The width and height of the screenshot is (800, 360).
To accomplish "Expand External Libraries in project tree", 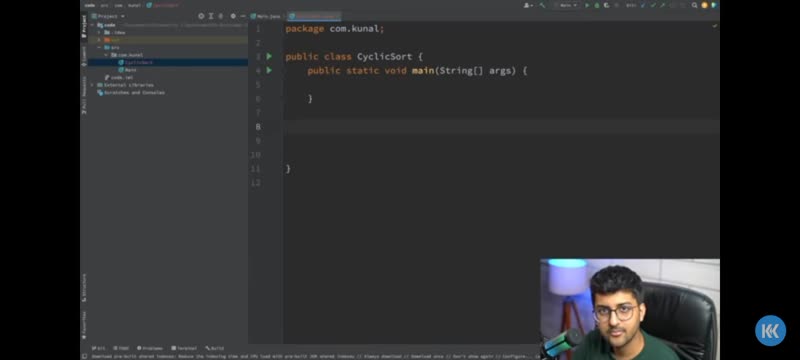I will click(x=92, y=85).
